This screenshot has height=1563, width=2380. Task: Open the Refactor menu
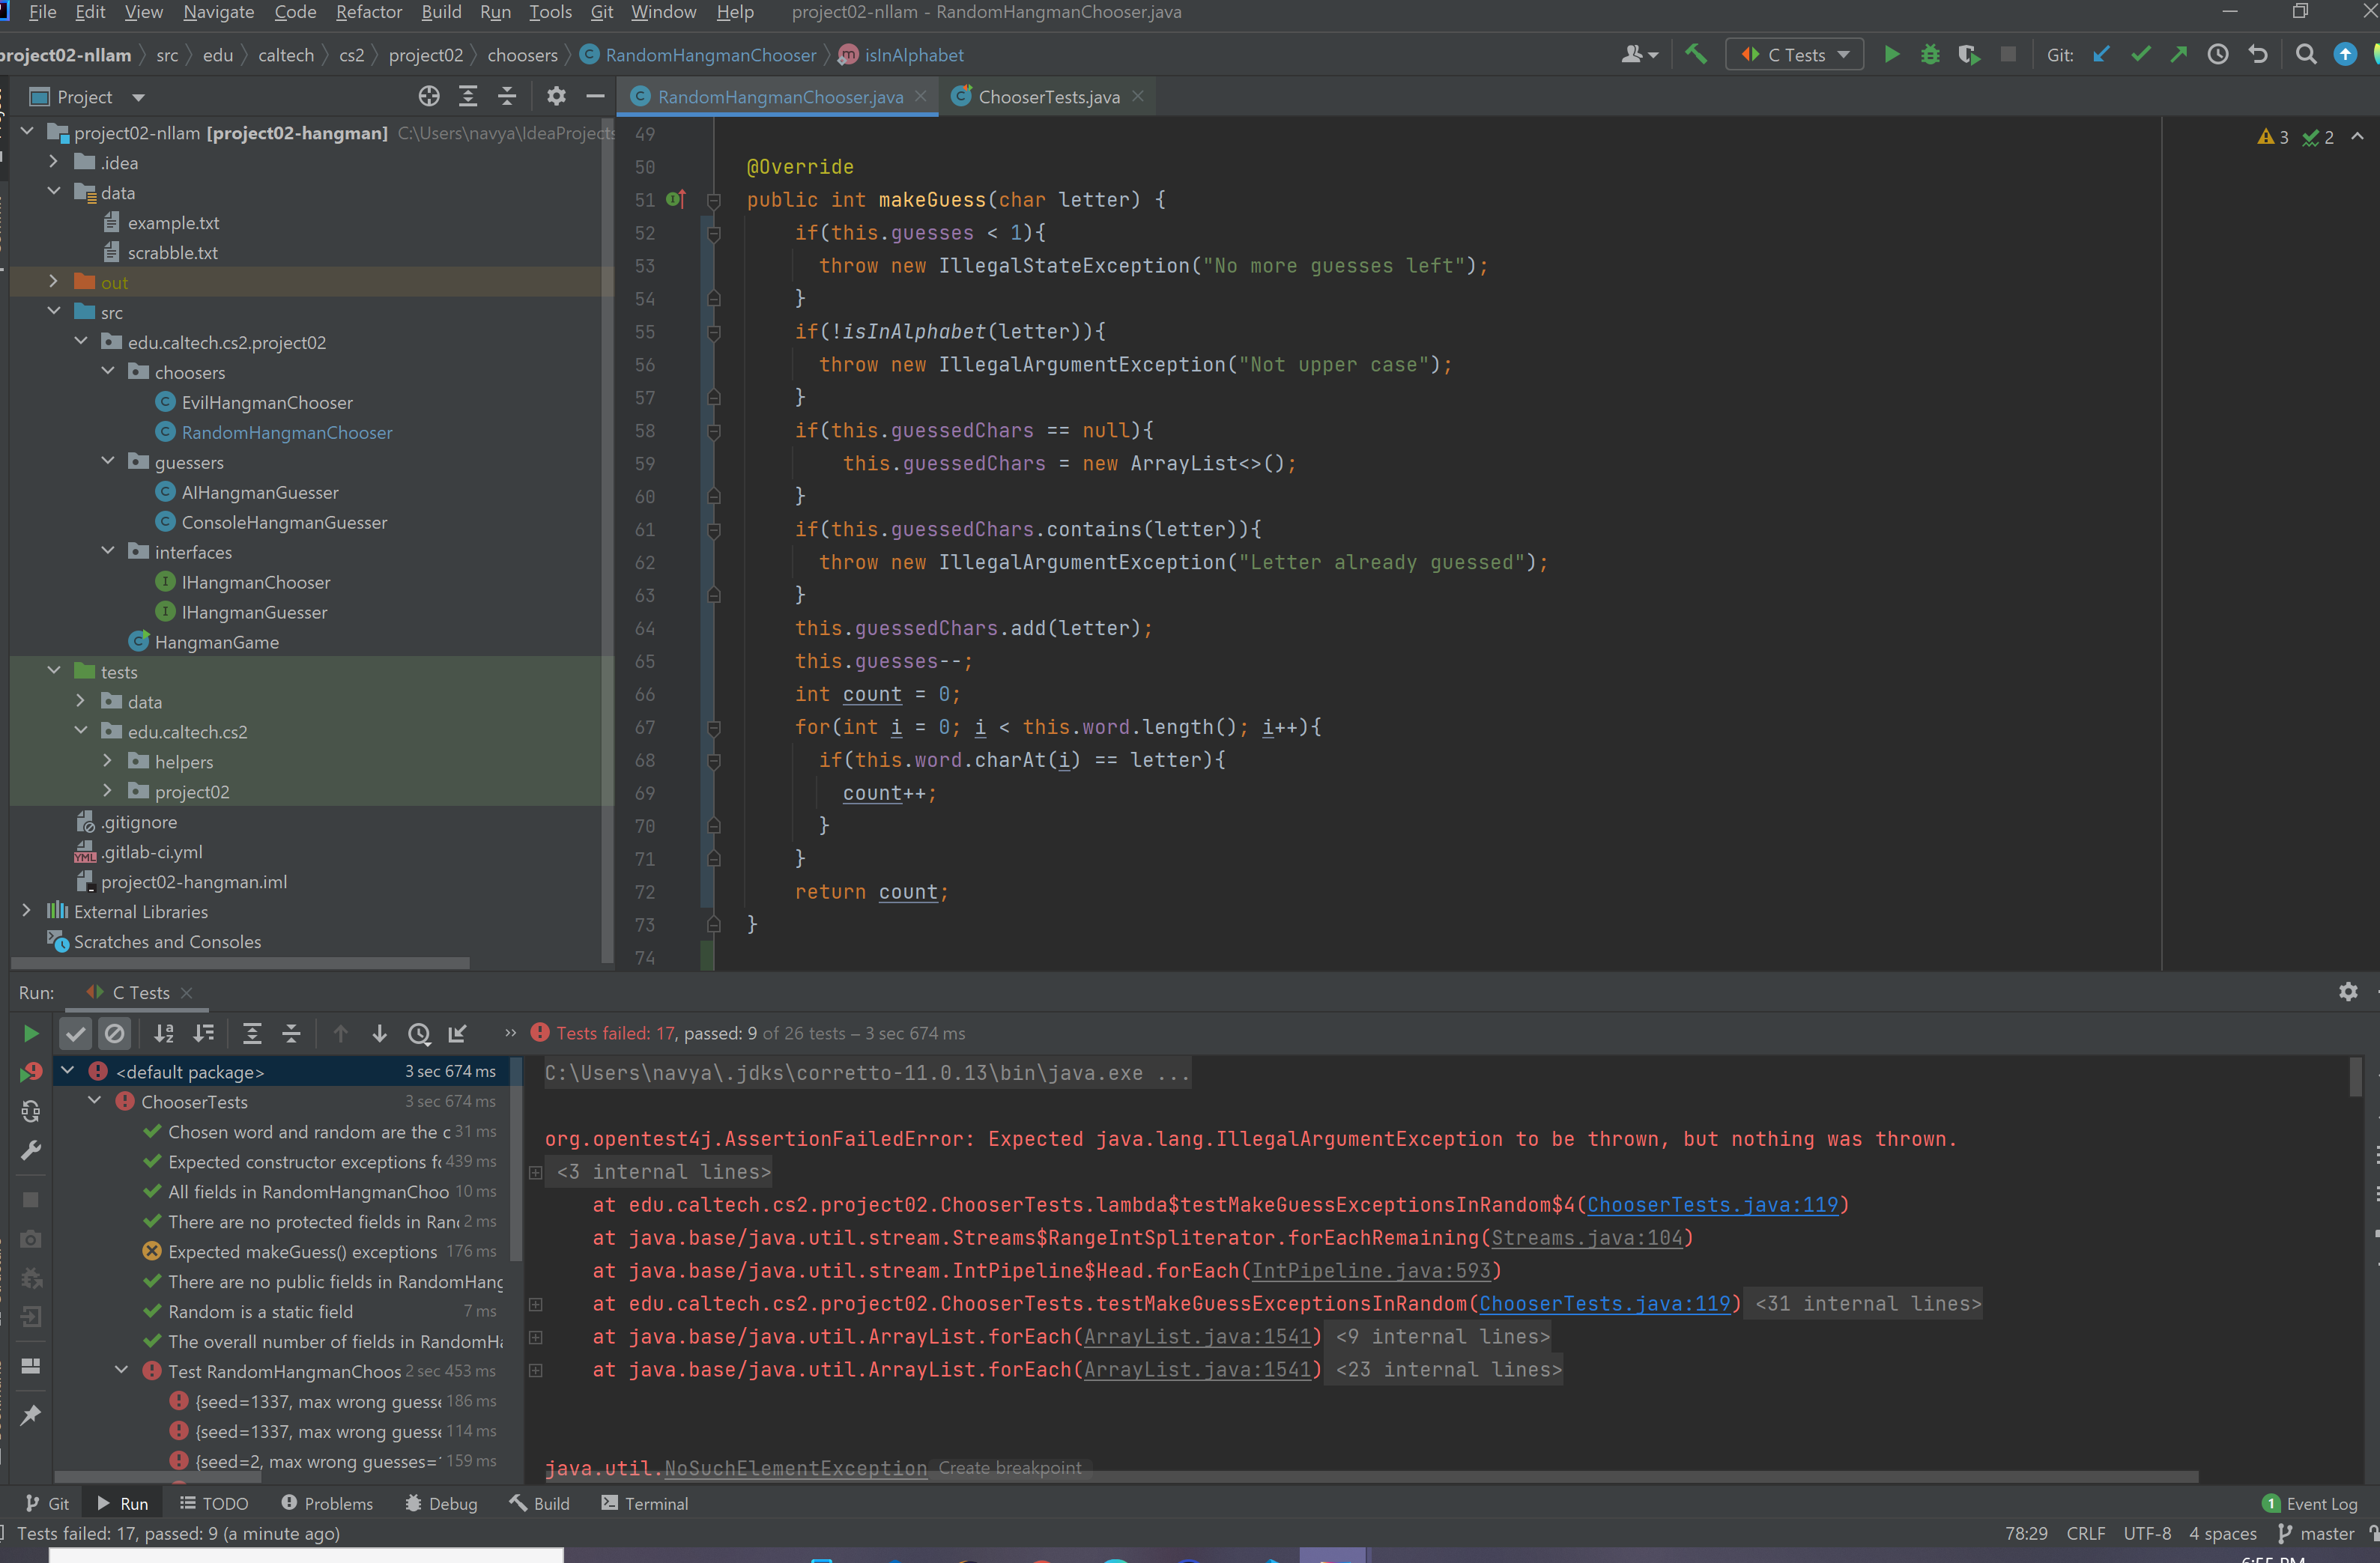tap(368, 12)
